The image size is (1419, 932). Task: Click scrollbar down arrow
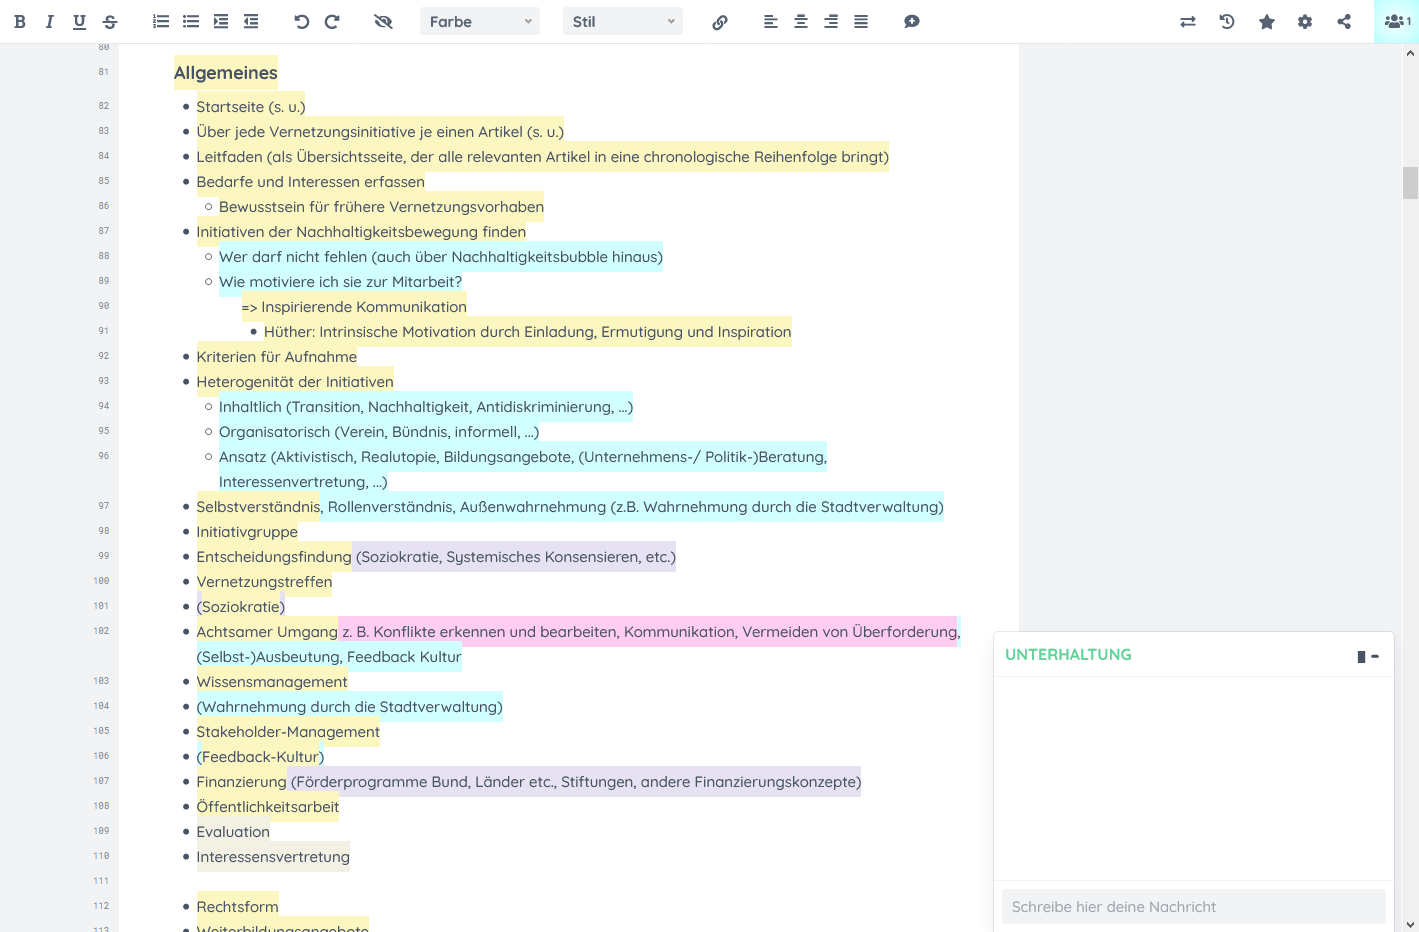tap(1410, 924)
